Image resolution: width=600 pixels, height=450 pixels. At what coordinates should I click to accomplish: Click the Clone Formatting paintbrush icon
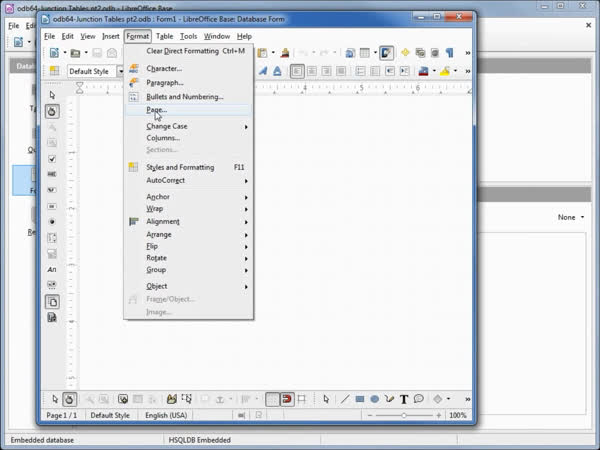coord(285,53)
